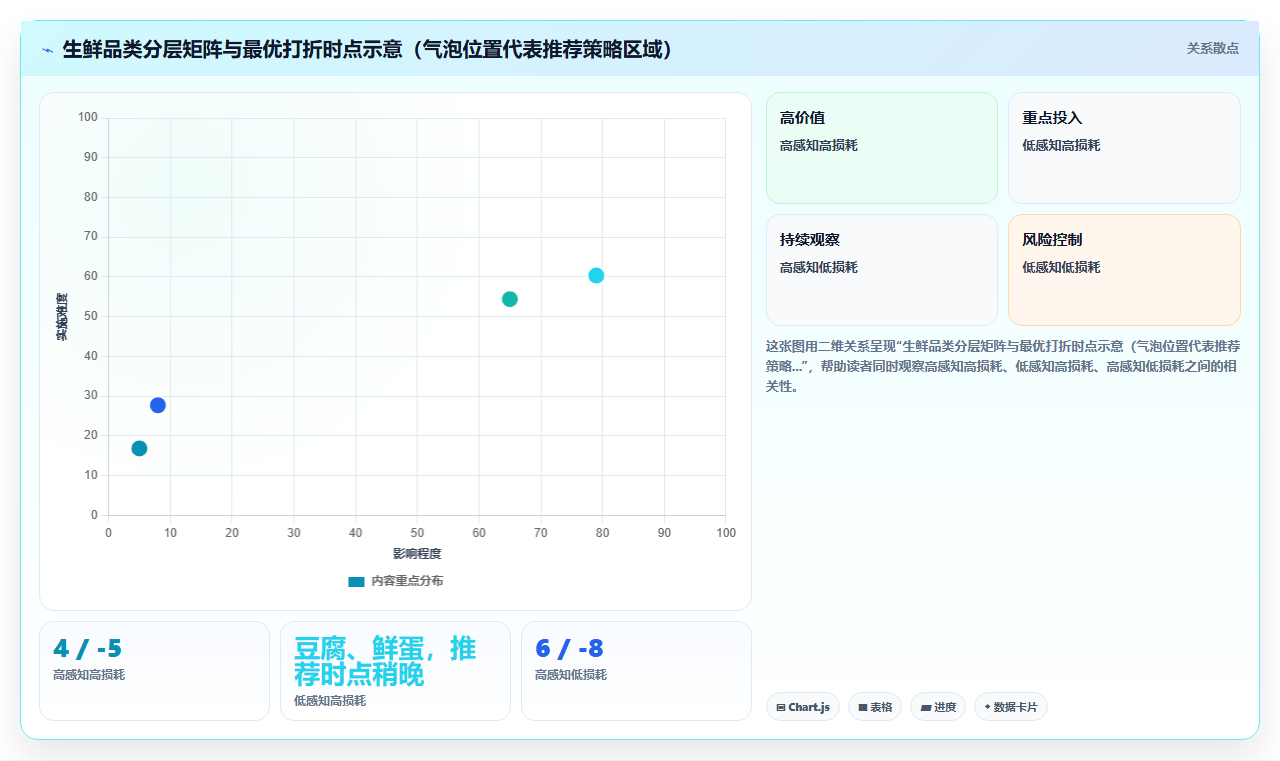Click the 内容重点分布 legend label

coord(407,581)
